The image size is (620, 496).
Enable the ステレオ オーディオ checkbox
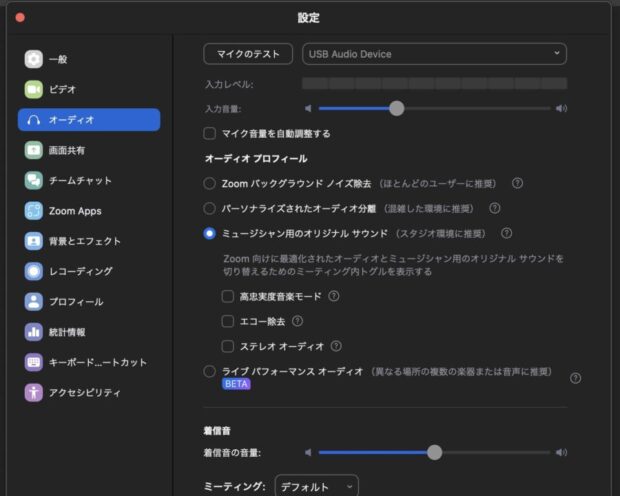coord(228,346)
